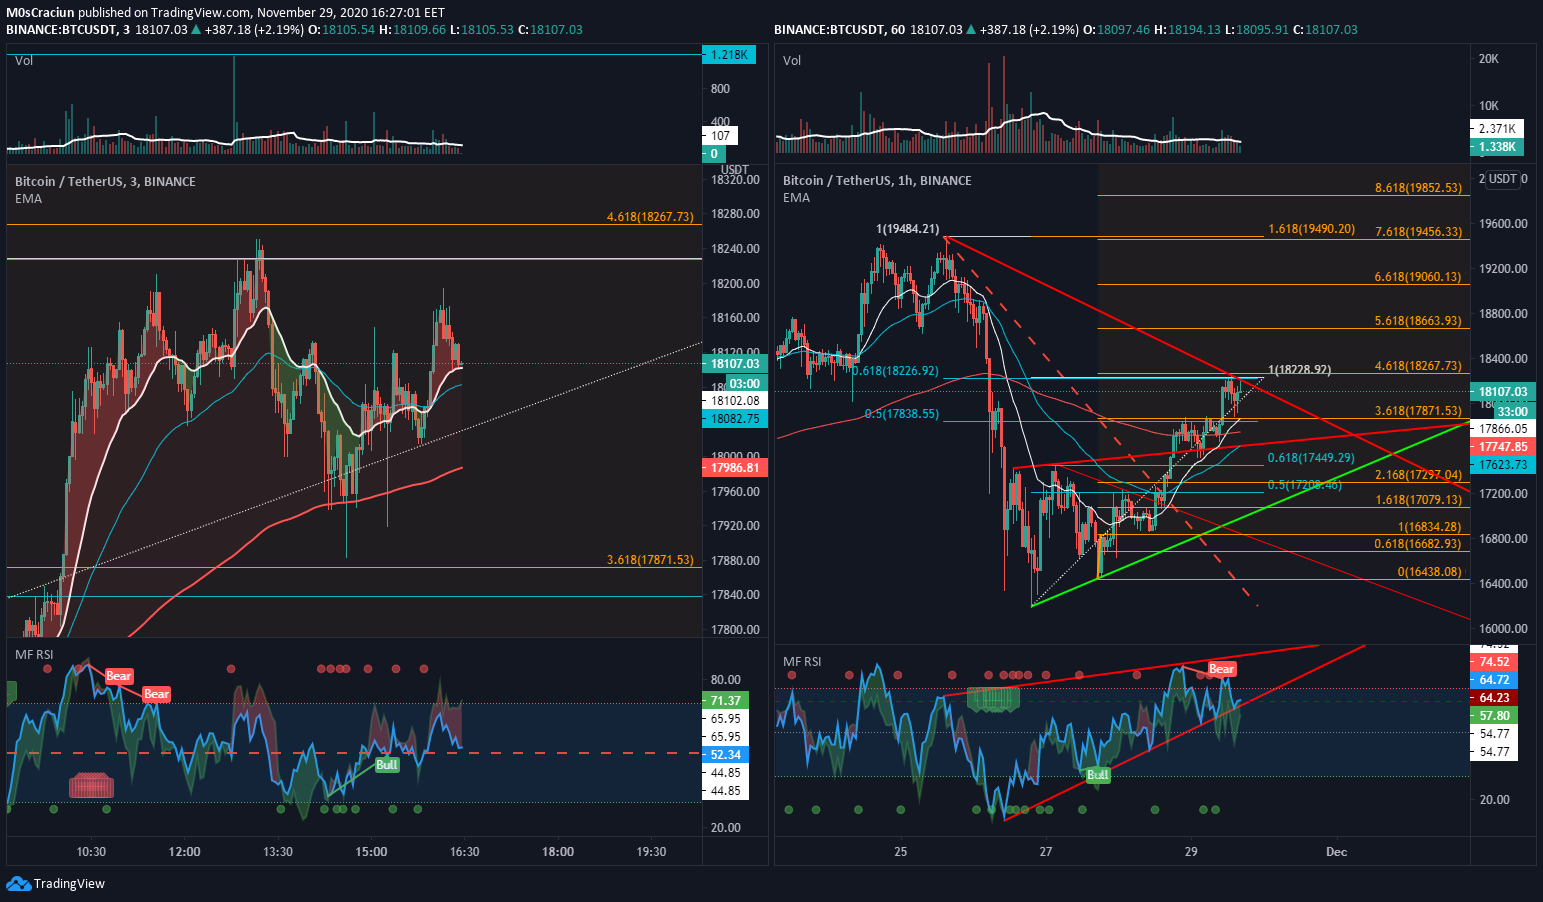
Task: Click the 4.618(18267.73) fib label on 1h chart
Action: coord(1418,366)
